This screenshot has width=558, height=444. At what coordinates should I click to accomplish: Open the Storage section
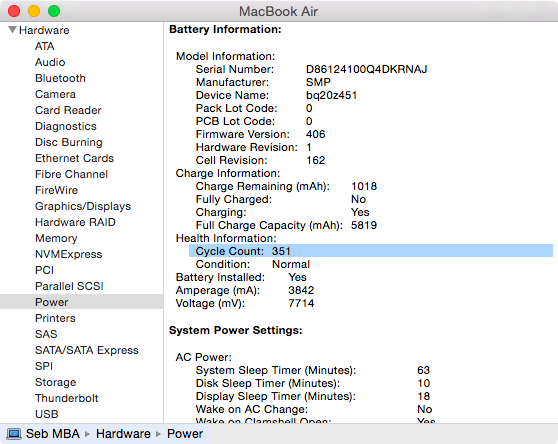click(56, 382)
